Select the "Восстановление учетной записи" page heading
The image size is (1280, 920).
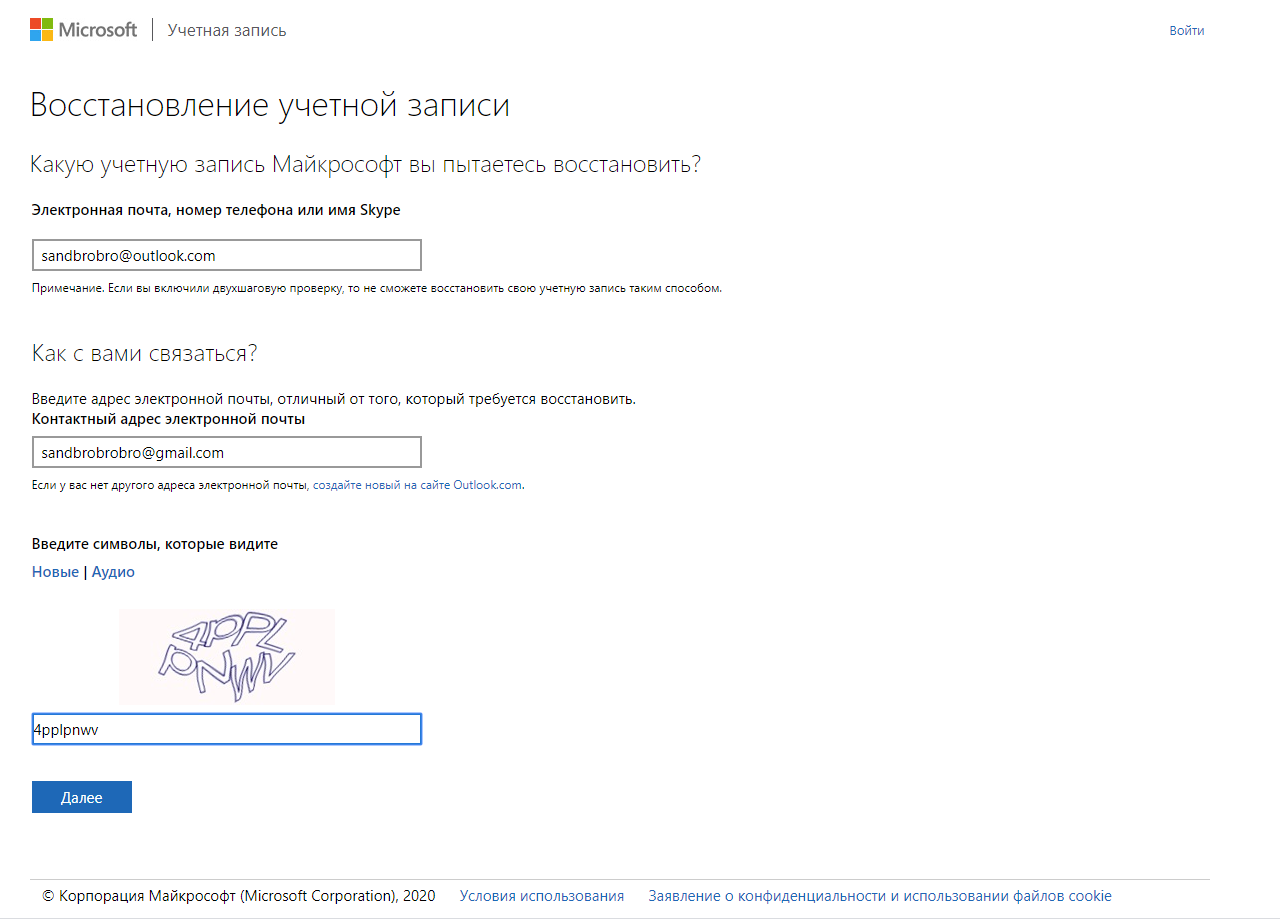(270, 105)
